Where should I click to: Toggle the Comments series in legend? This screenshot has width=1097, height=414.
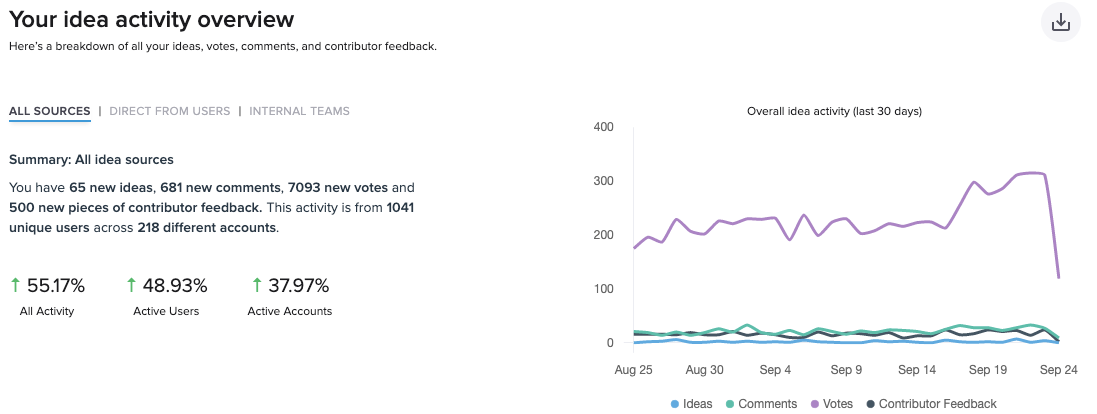767,404
